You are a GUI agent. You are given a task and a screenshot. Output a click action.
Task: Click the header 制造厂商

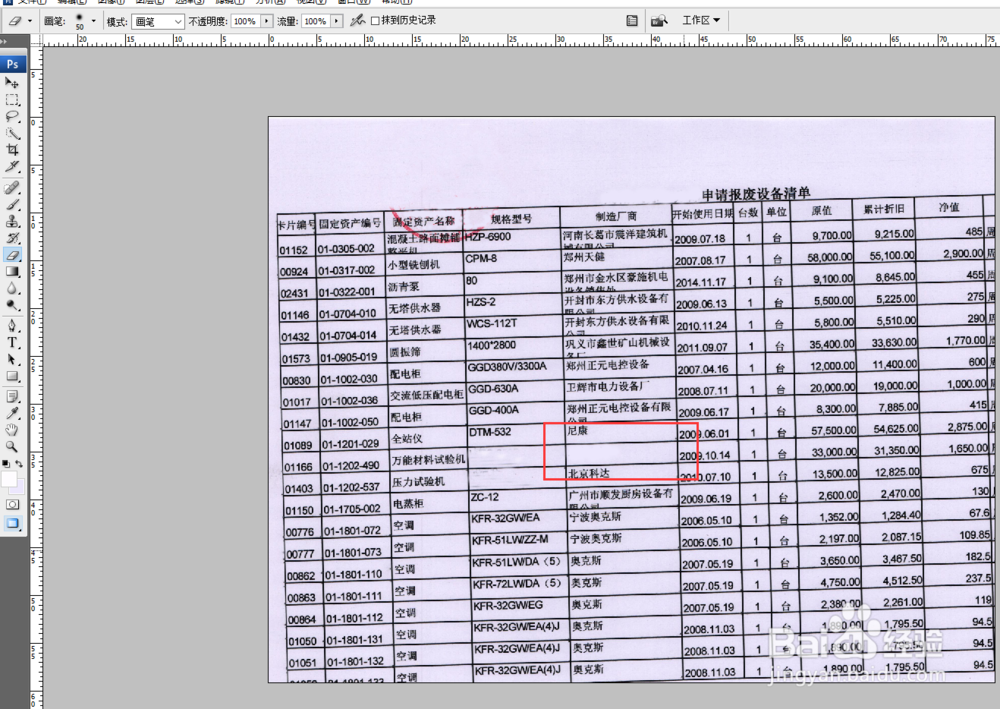(616, 216)
